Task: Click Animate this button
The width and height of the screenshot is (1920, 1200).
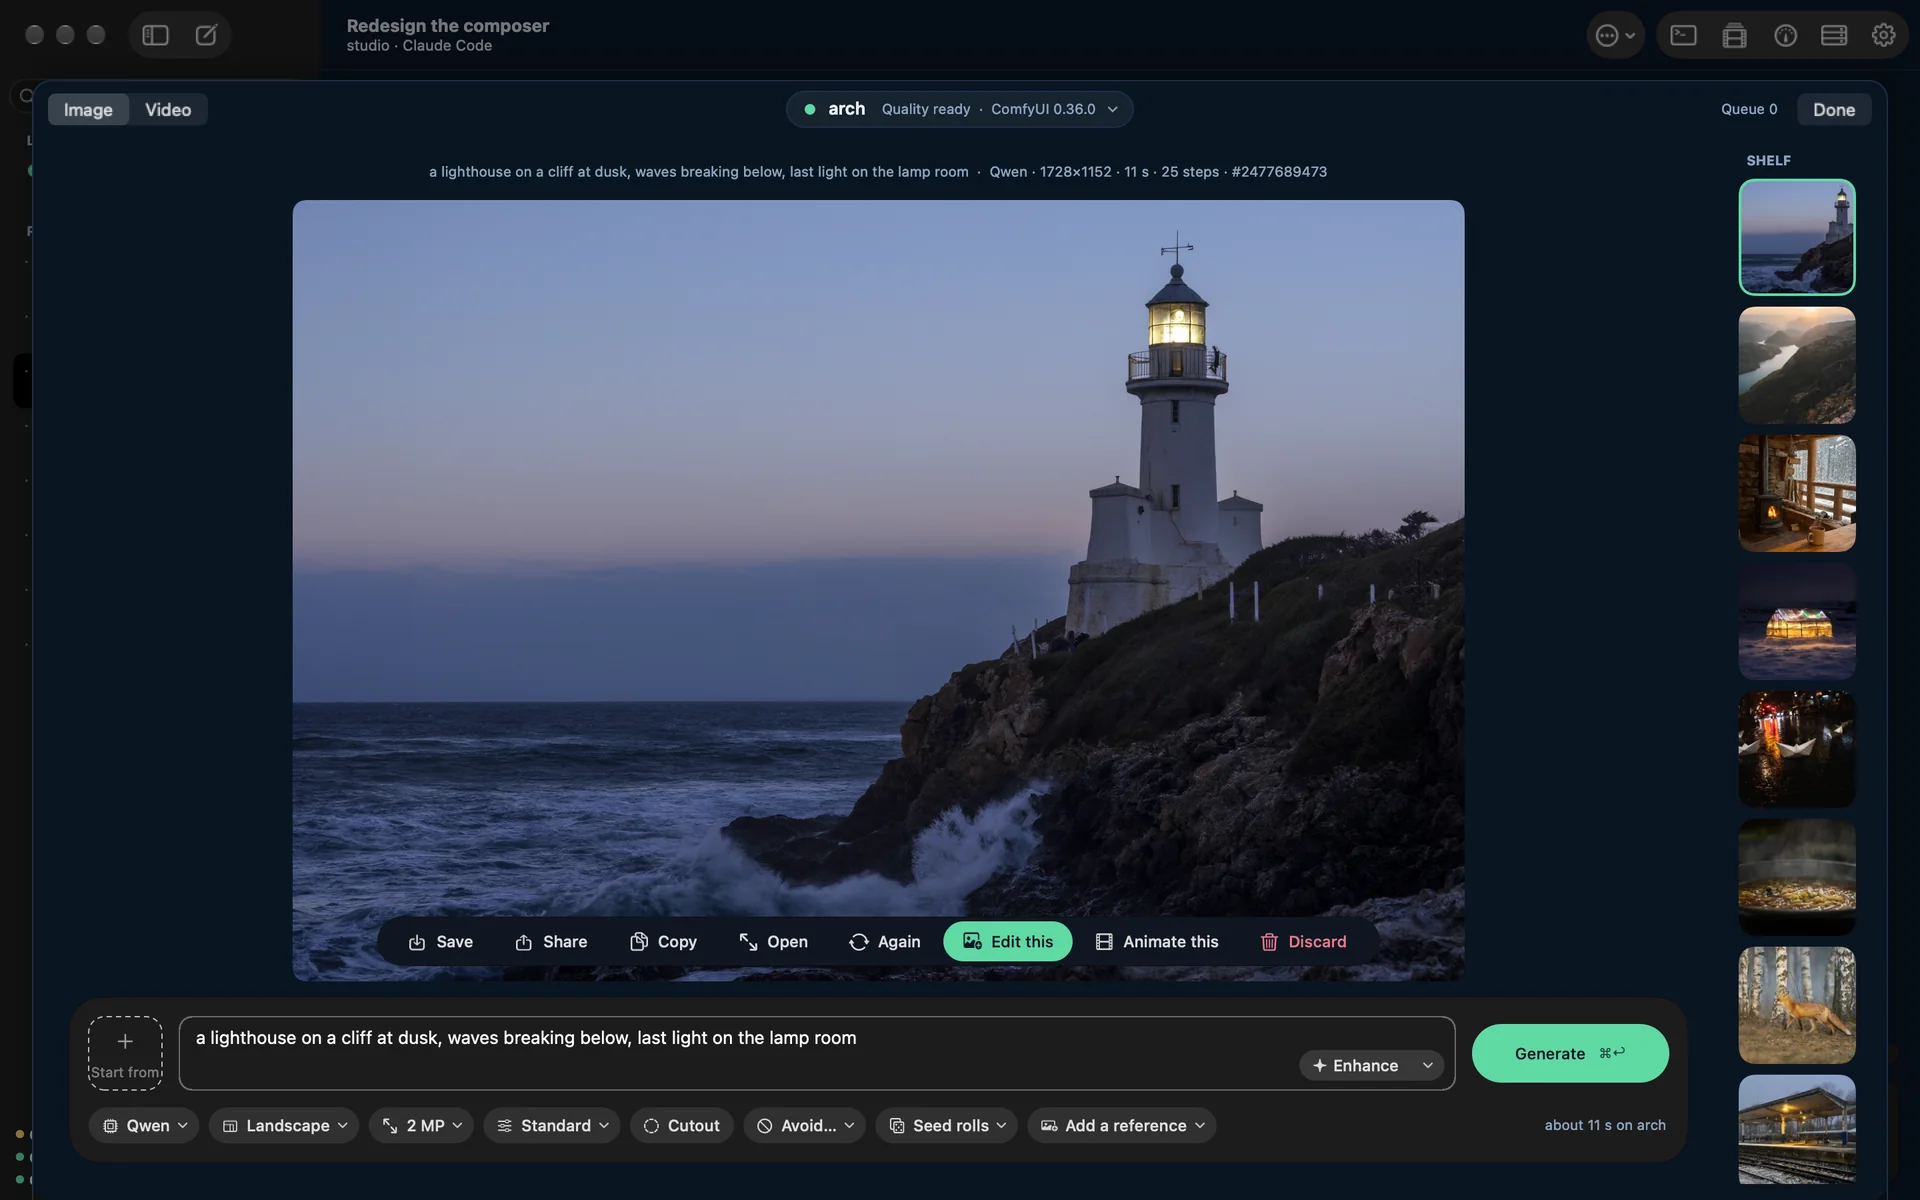Action: 1157,942
